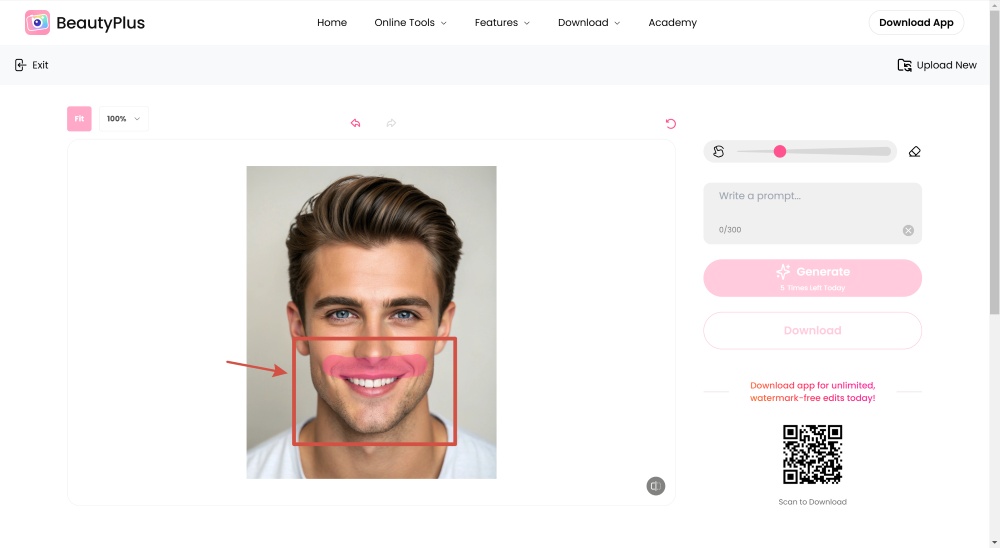The height and width of the screenshot is (548, 1000).
Task: Toggle the before/after compare icon
Action: tap(656, 486)
